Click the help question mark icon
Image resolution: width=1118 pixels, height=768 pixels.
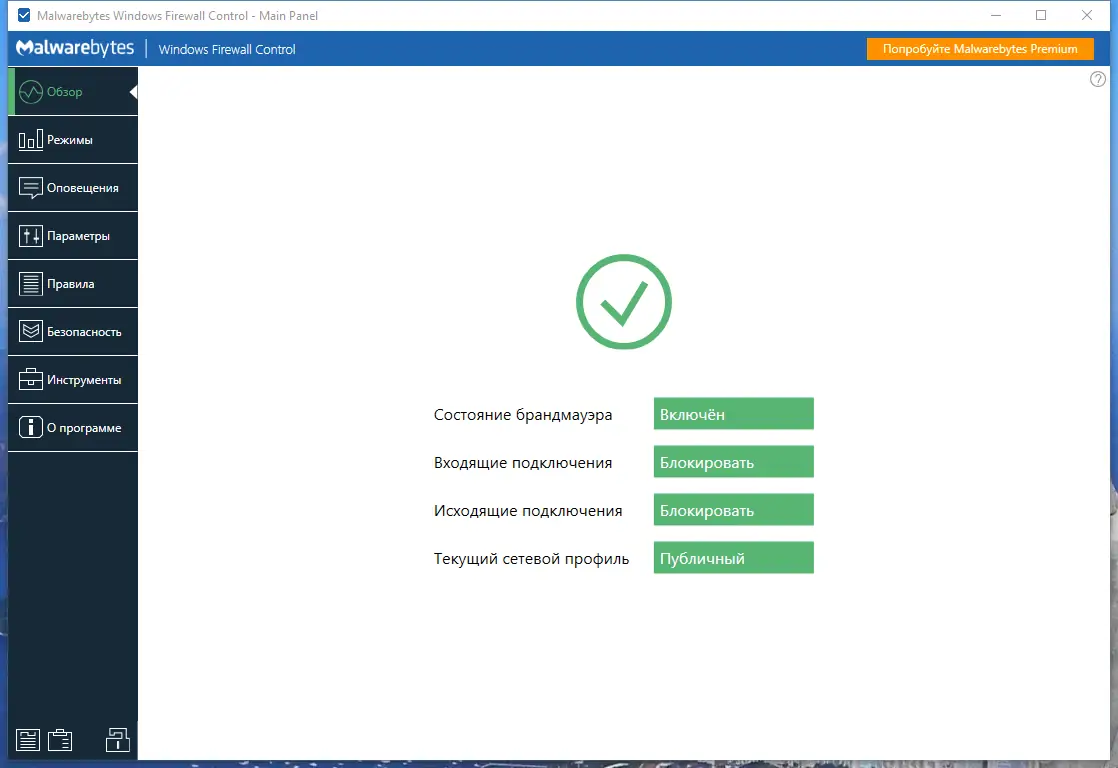1097,79
